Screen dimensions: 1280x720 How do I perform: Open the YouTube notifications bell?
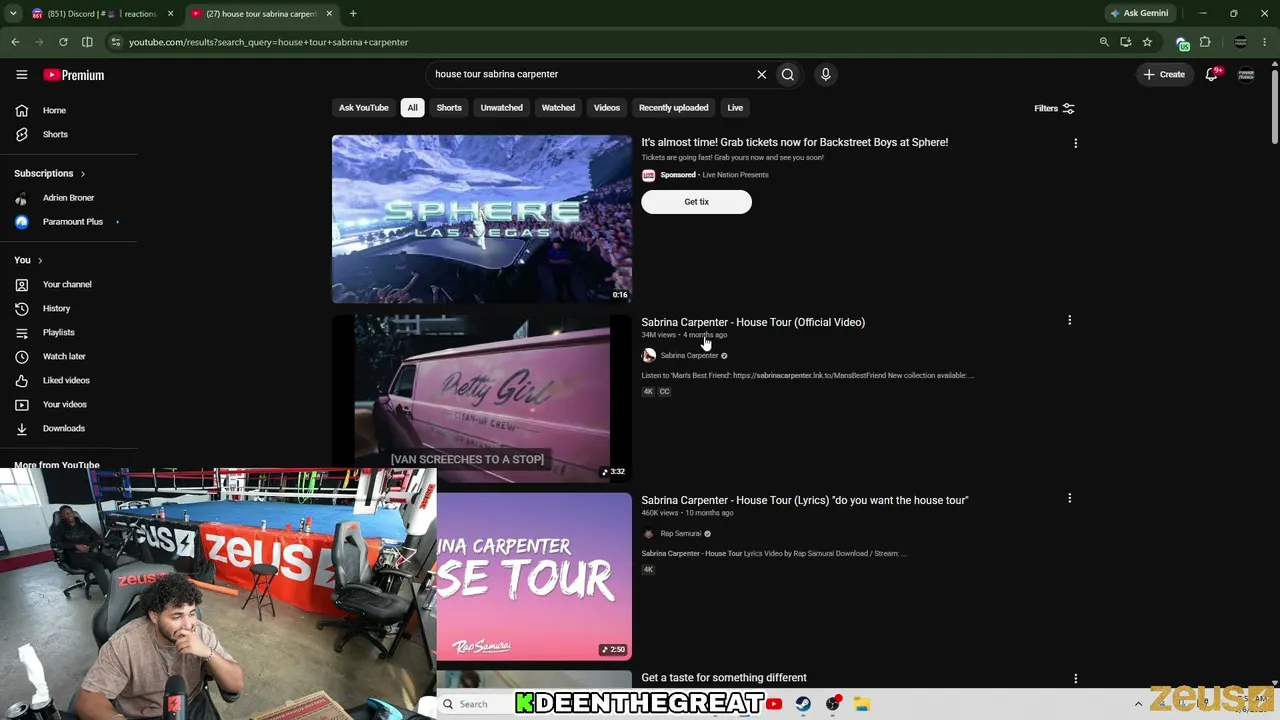(1212, 74)
